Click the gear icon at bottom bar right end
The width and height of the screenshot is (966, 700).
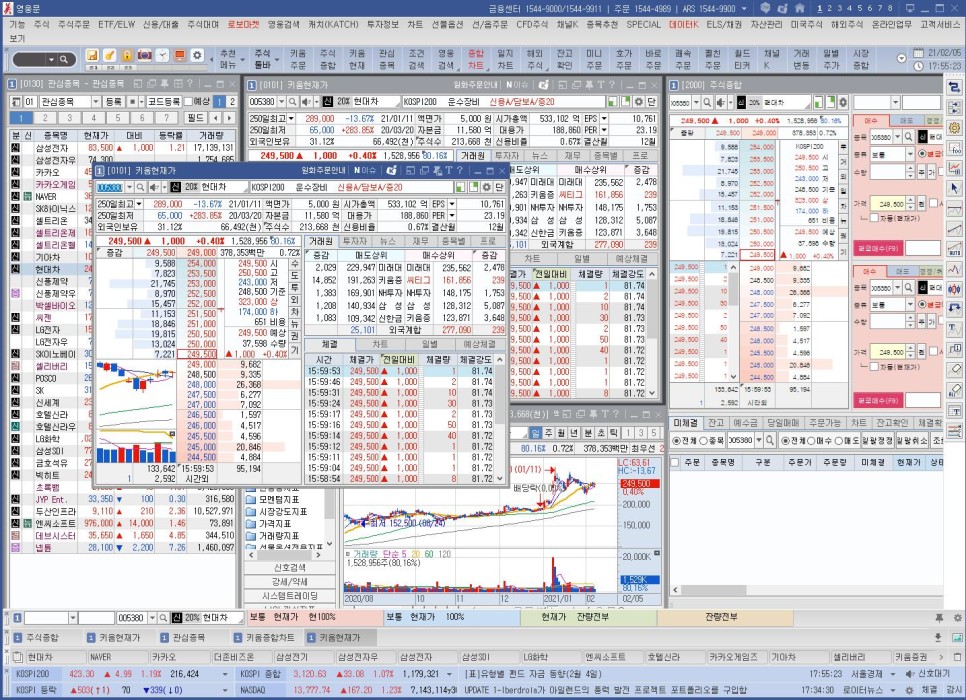point(958,617)
